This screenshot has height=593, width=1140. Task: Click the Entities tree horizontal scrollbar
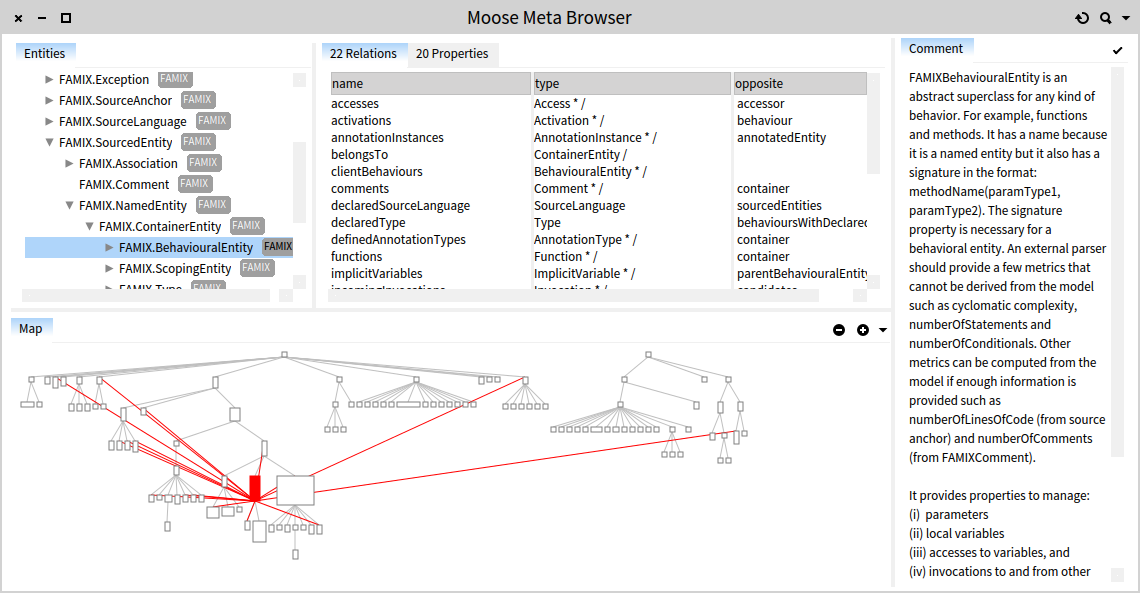point(146,295)
